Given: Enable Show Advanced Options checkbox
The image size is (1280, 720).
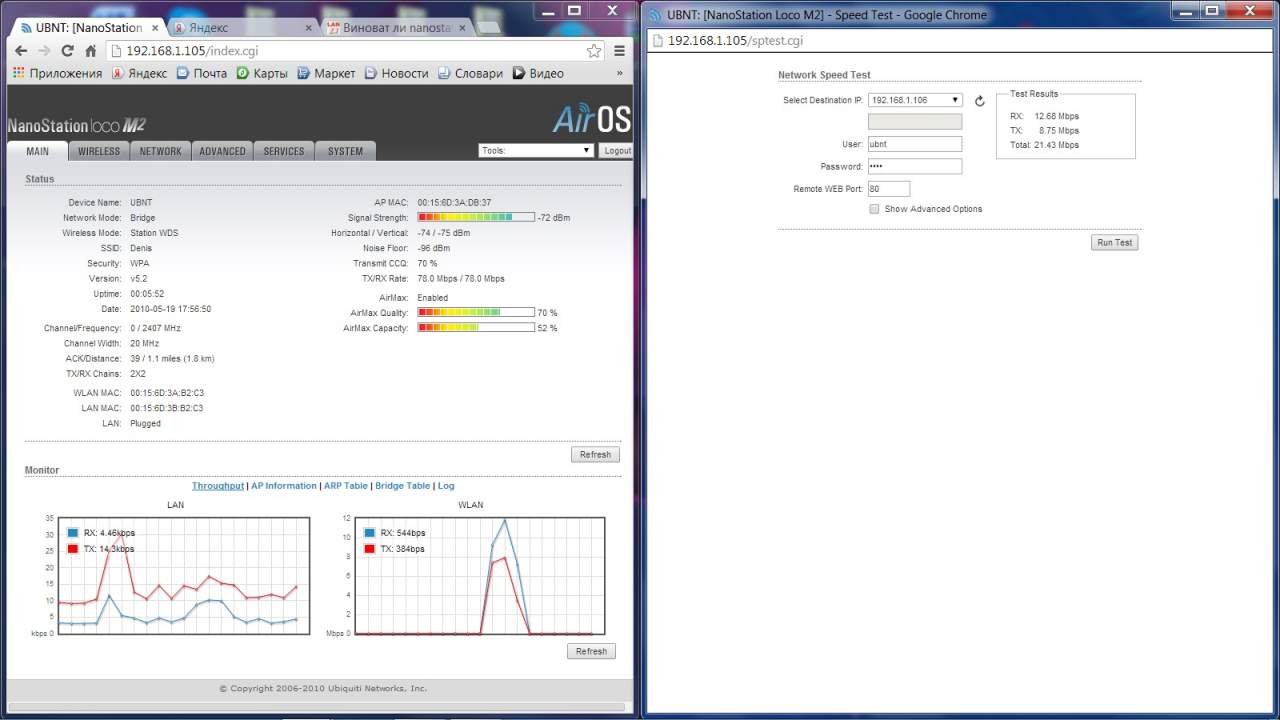Looking at the screenshot, I should click(x=874, y=209).
